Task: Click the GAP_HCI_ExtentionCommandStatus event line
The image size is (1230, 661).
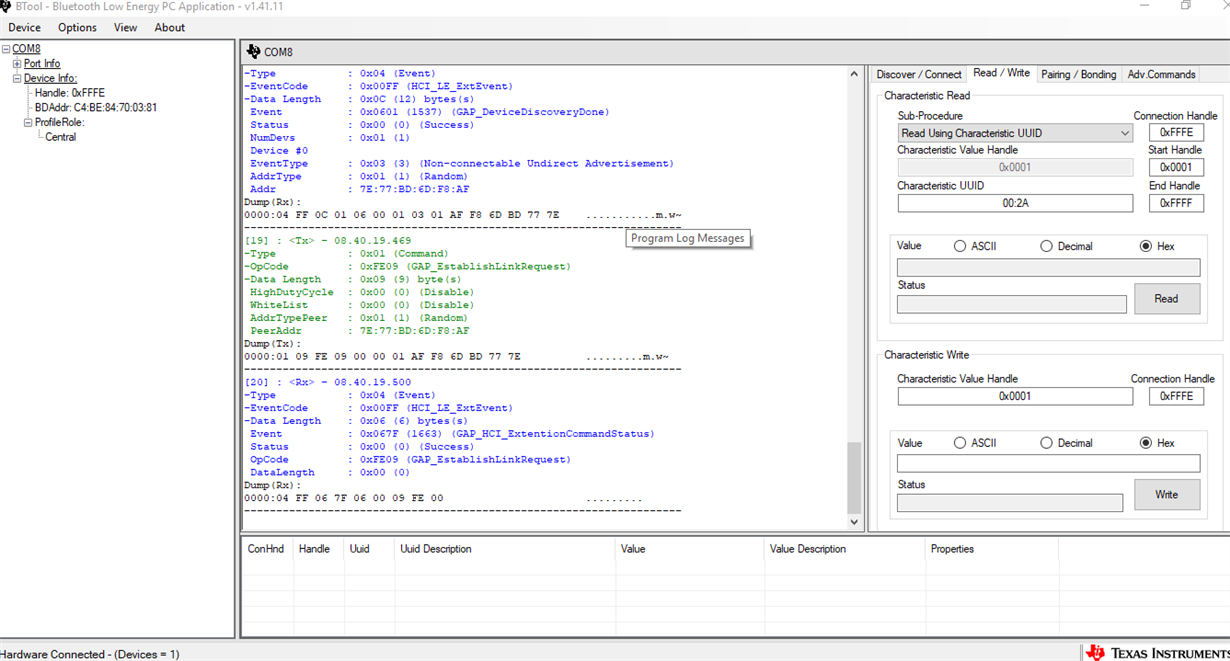Action: (452, 434)
